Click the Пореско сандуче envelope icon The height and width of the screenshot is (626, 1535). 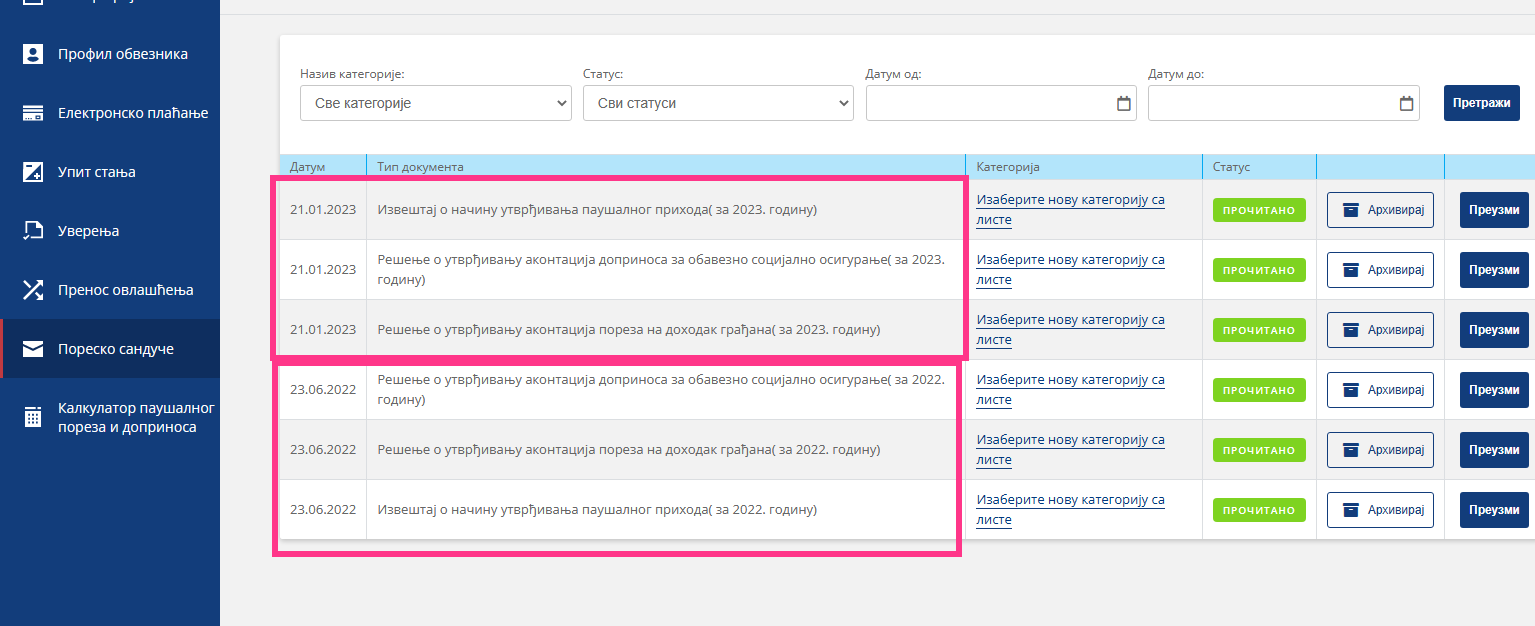33,349
